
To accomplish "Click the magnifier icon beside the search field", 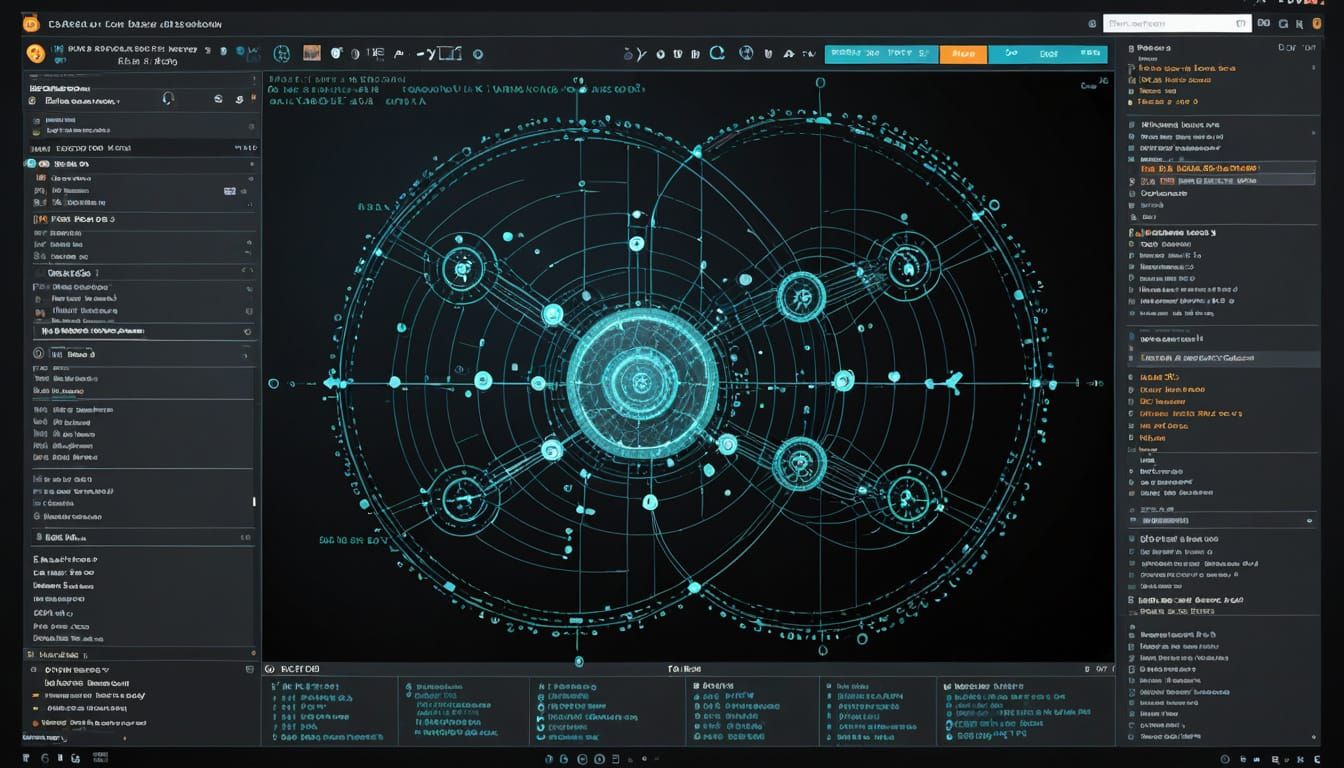I will point(1094,23).
